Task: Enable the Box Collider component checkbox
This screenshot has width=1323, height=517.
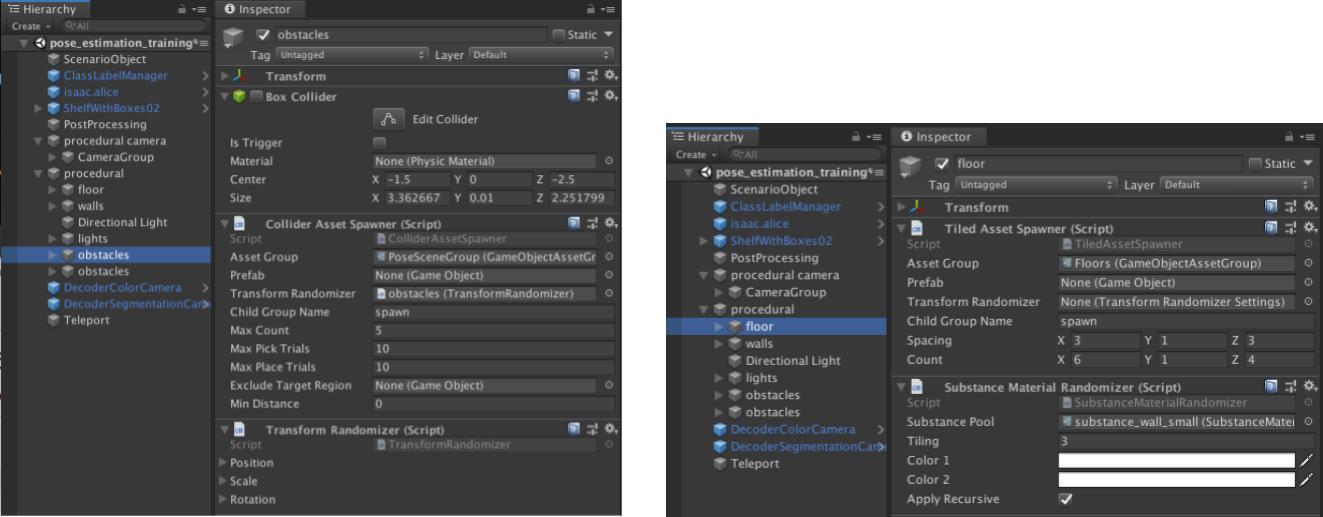Action: coord(256,97)
